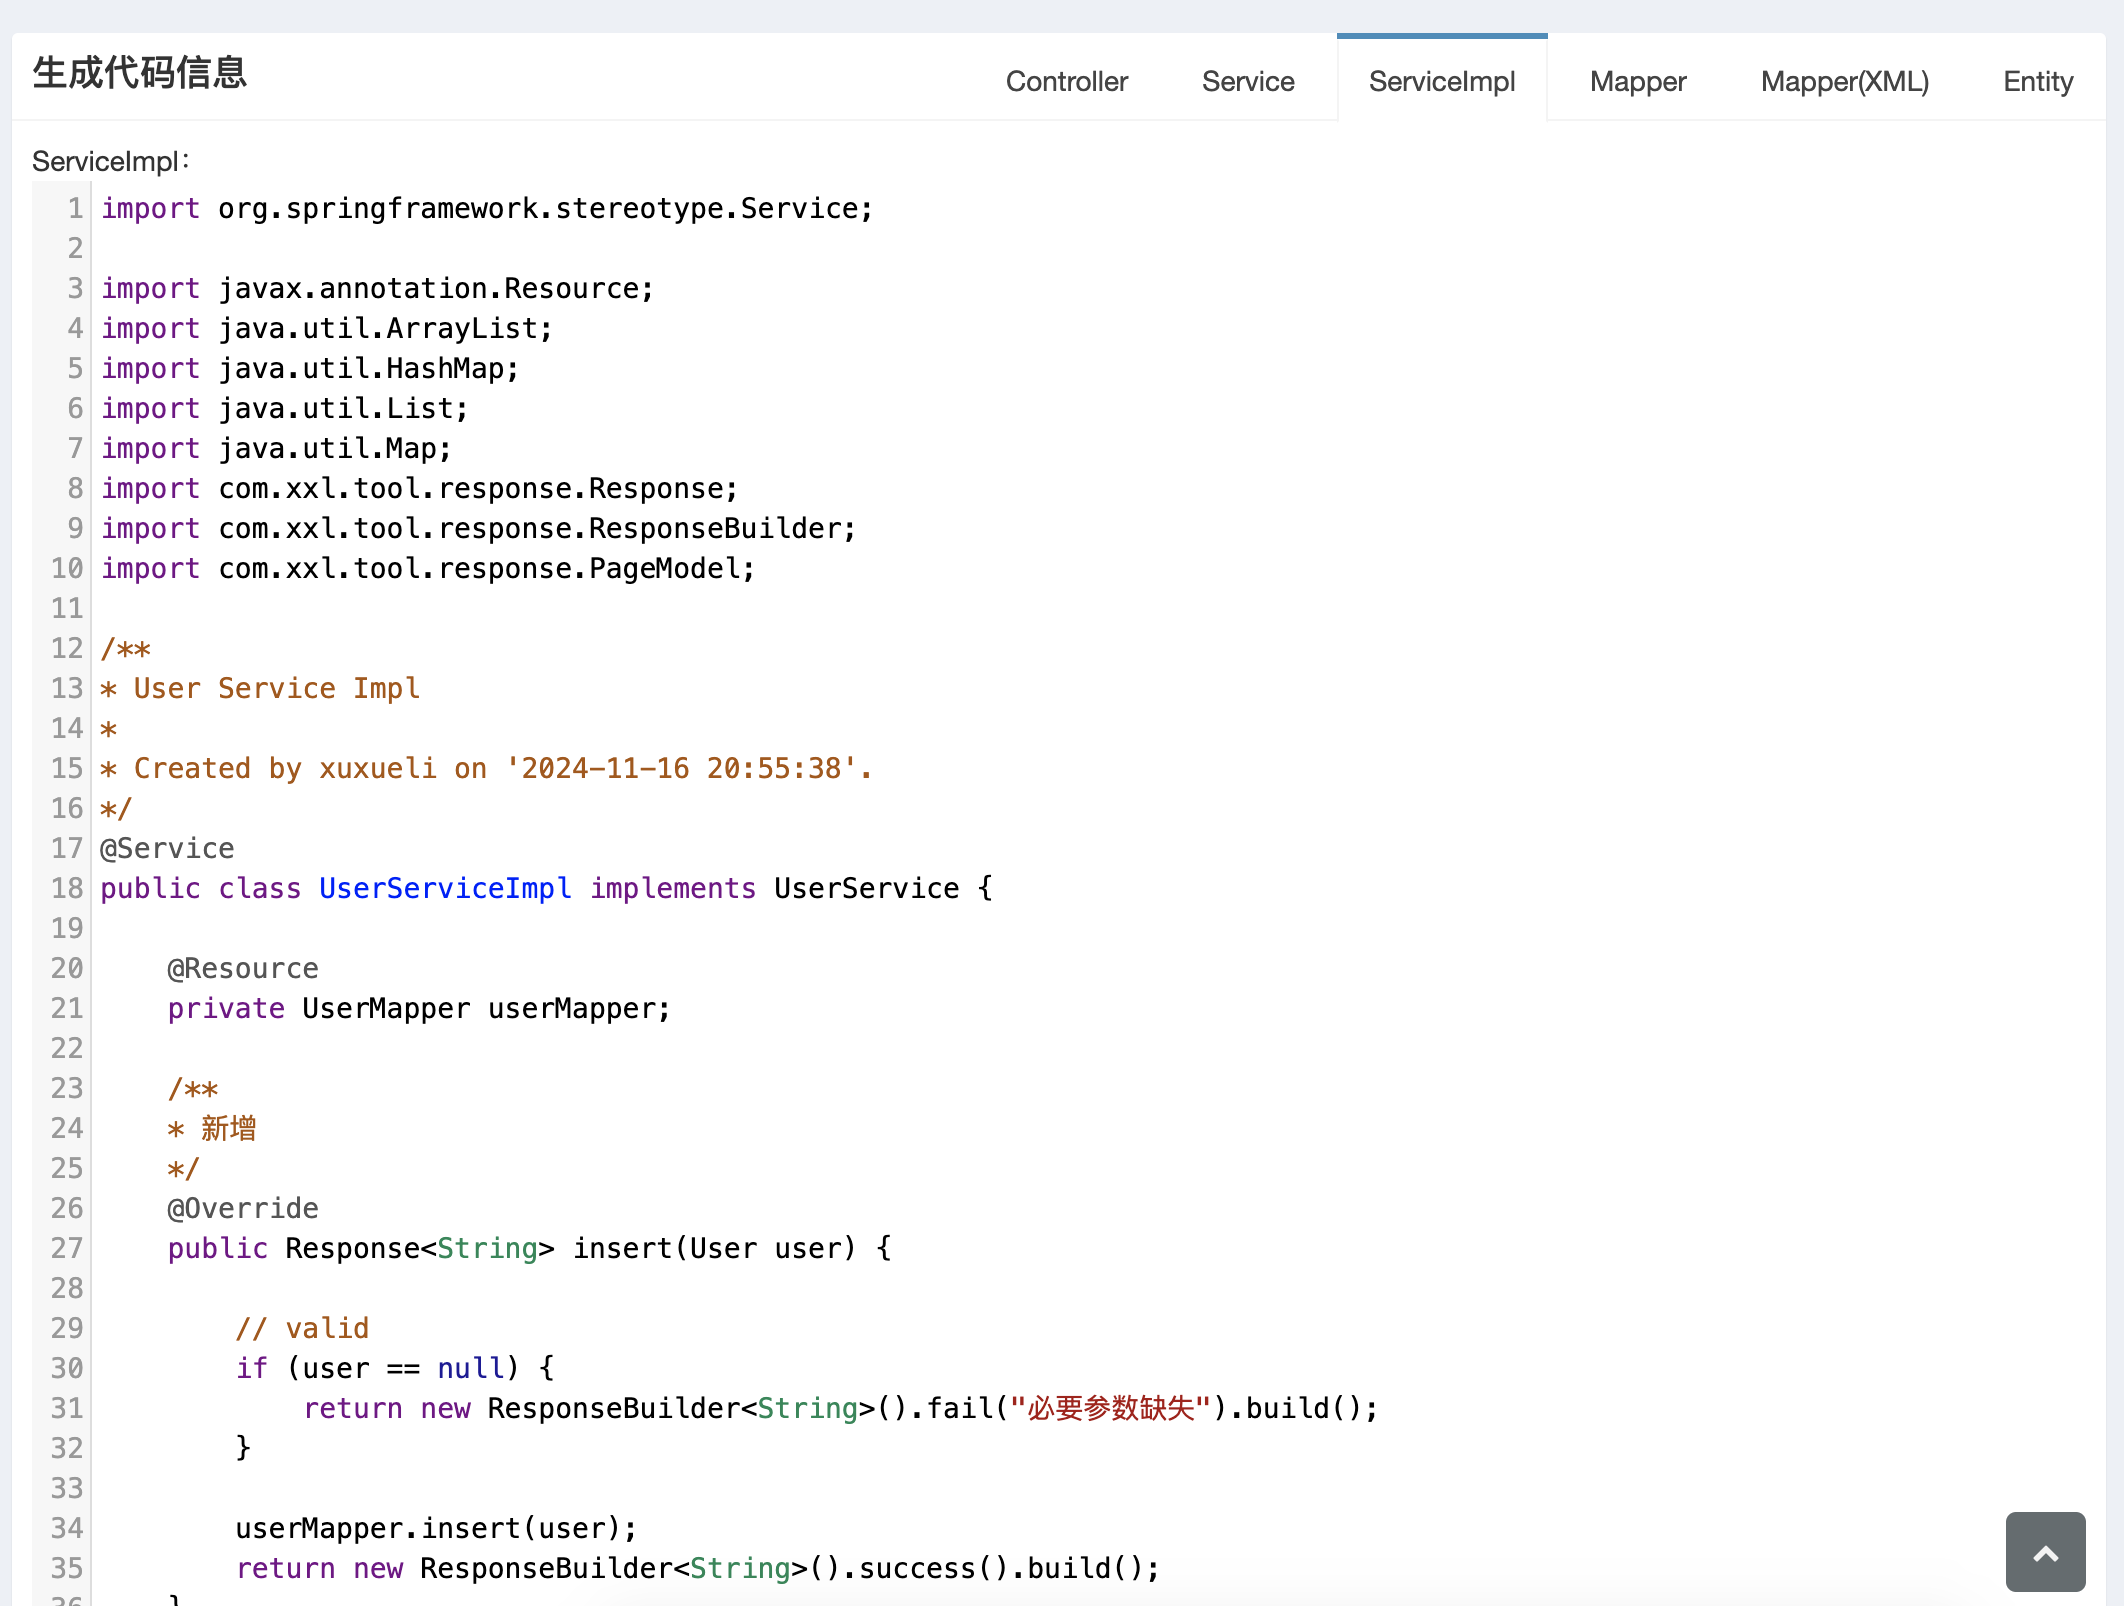Click the @Service annotation on line 17

pos(168,848)
